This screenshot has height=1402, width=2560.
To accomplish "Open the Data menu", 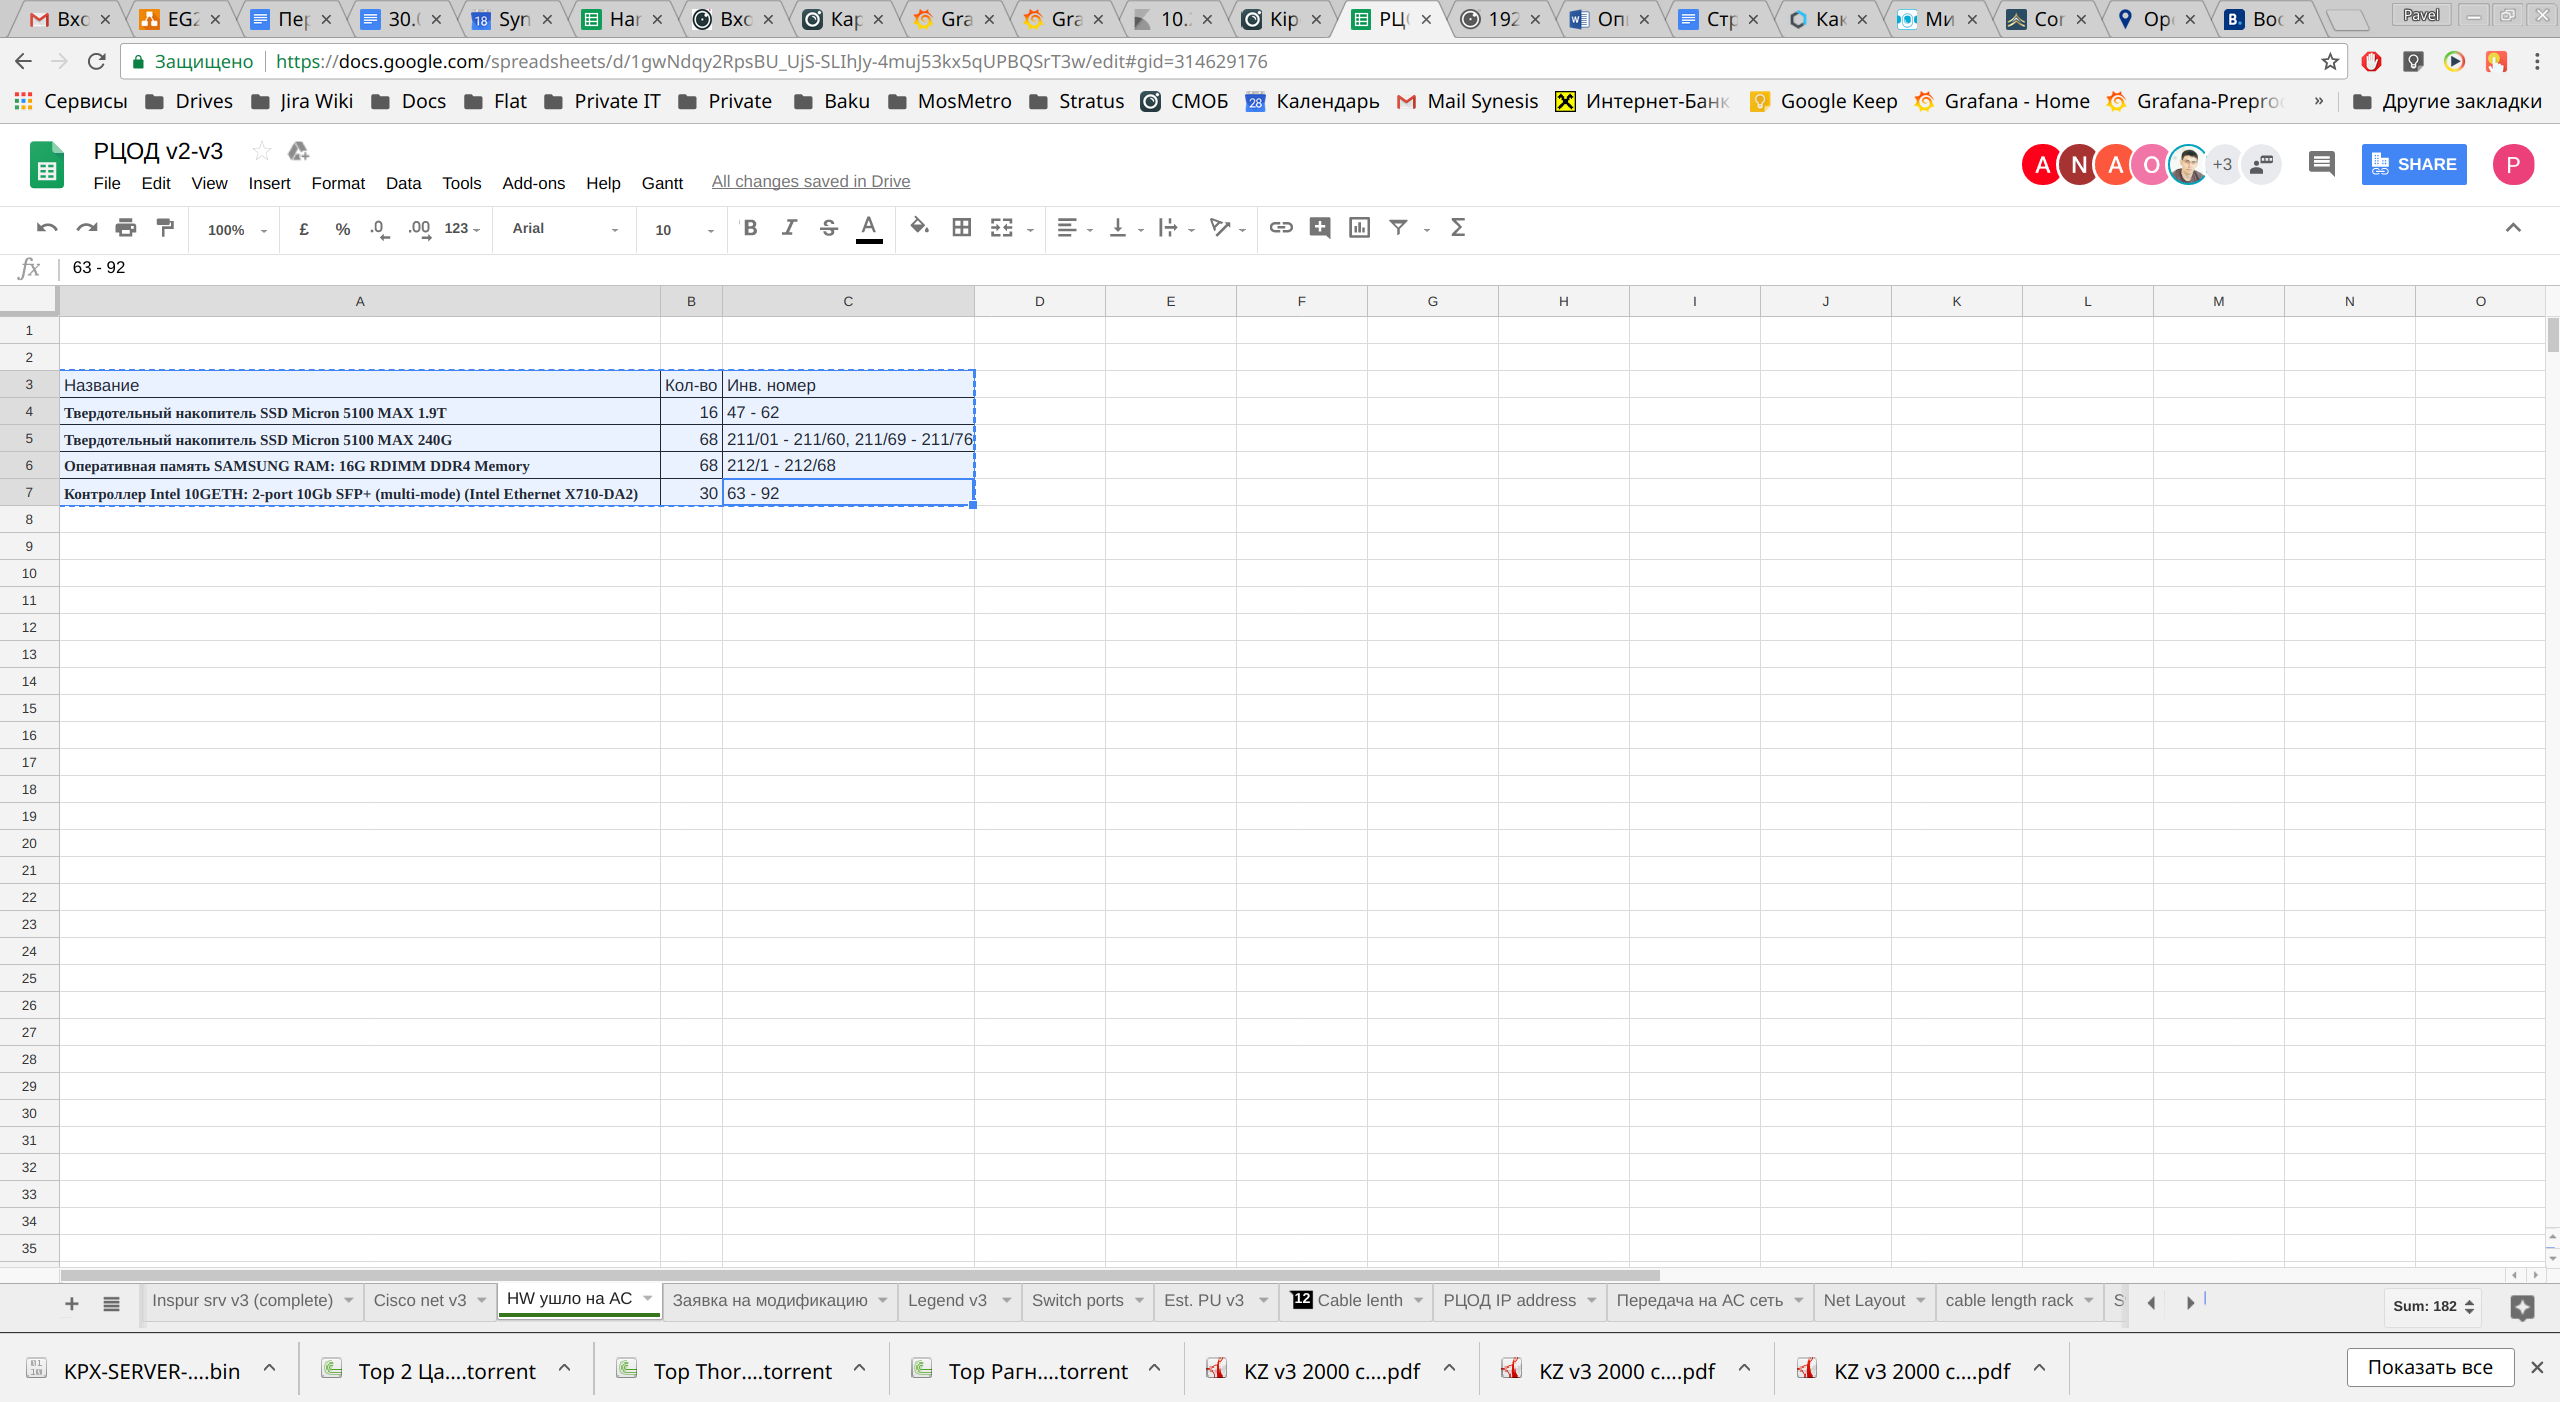I will pyautogui.click(x=403, y=183).
